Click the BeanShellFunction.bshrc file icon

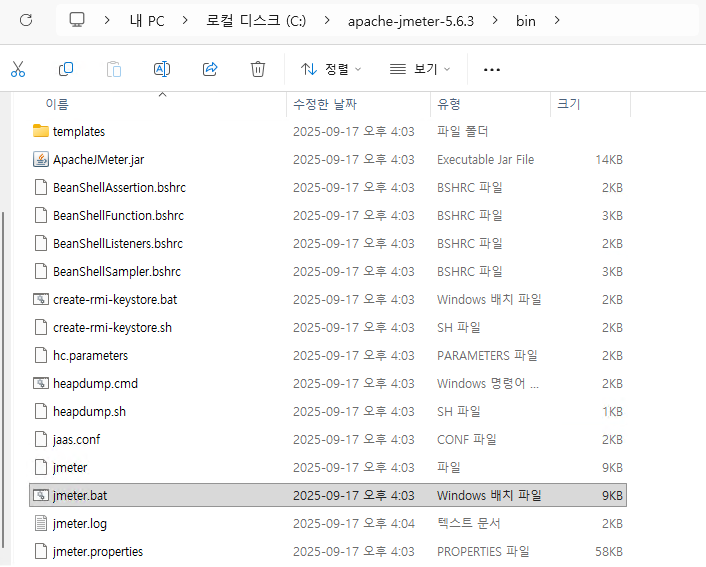[x=41, y=215]
